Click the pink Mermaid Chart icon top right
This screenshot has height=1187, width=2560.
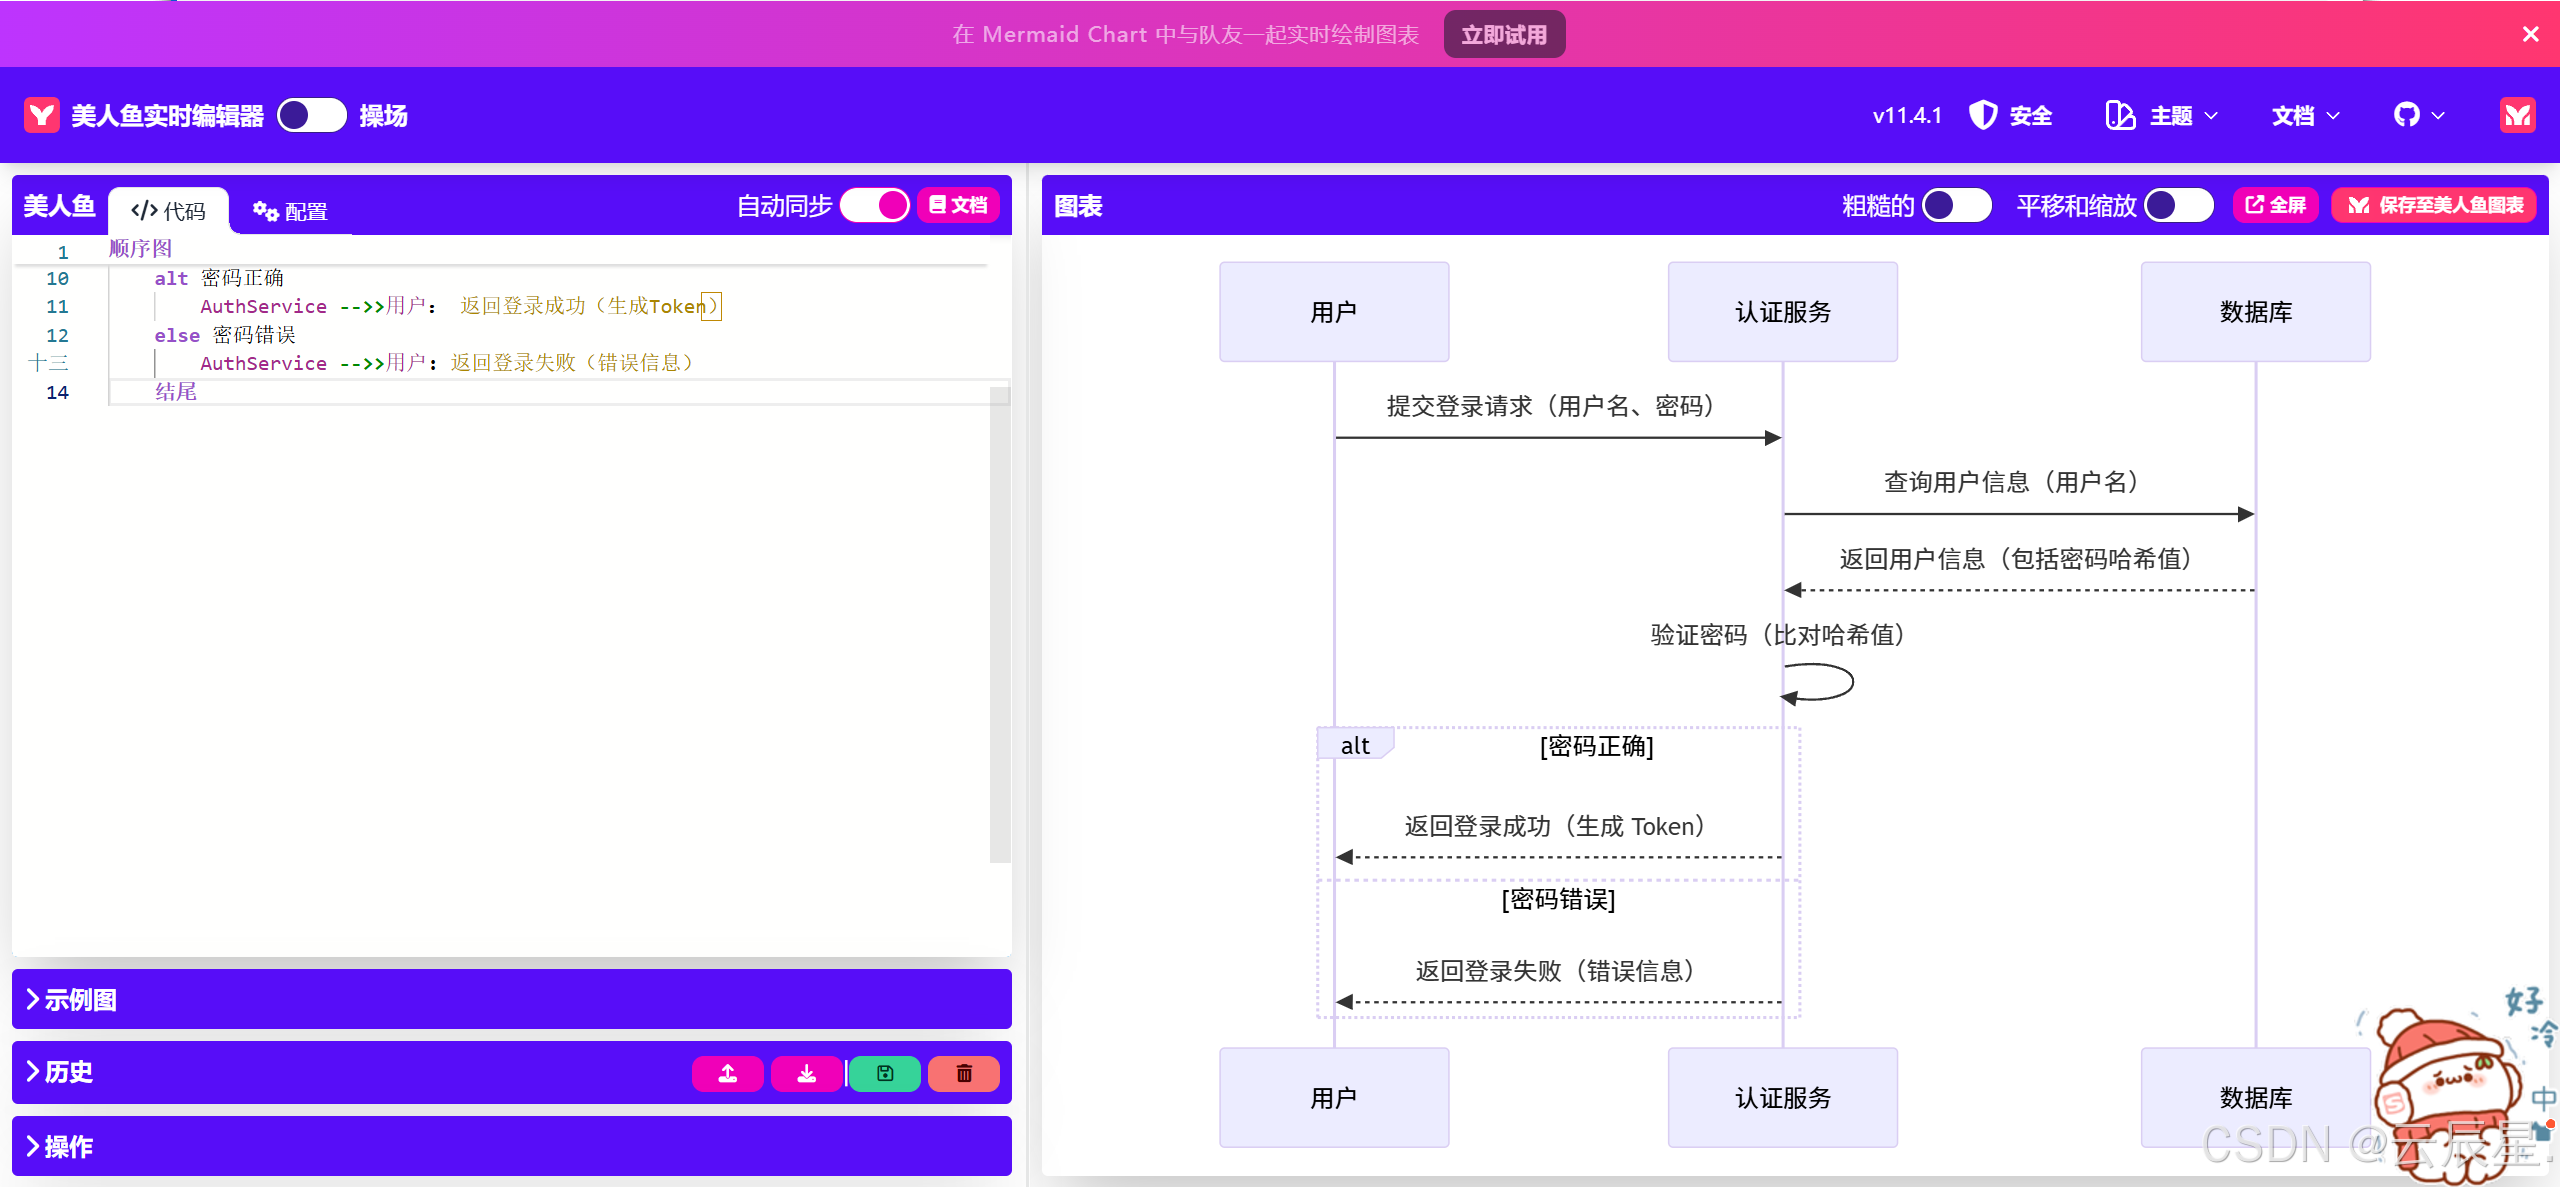click(x=2517, y=115)
